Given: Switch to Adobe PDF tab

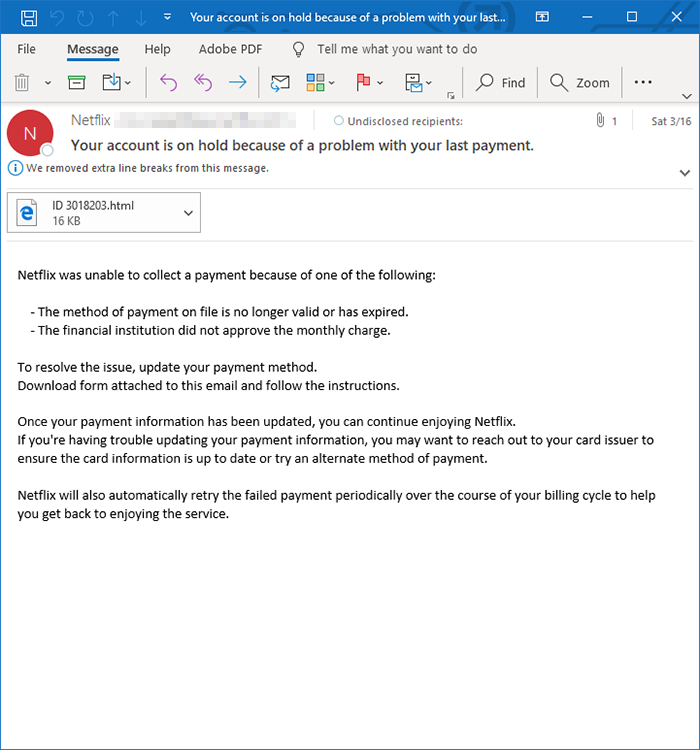Looking at the screenshot, I should coord(231,49).
